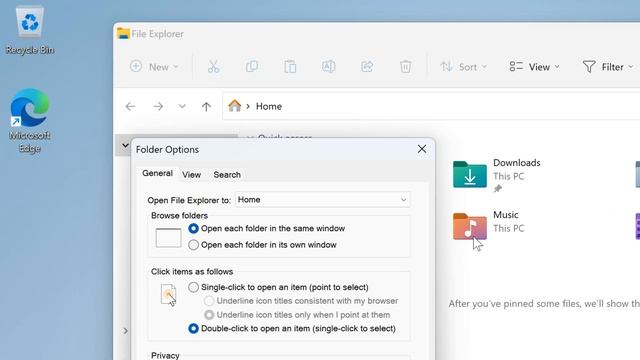
Task: Switch to the View tab in Folder Options
Action: click(191, 175)
